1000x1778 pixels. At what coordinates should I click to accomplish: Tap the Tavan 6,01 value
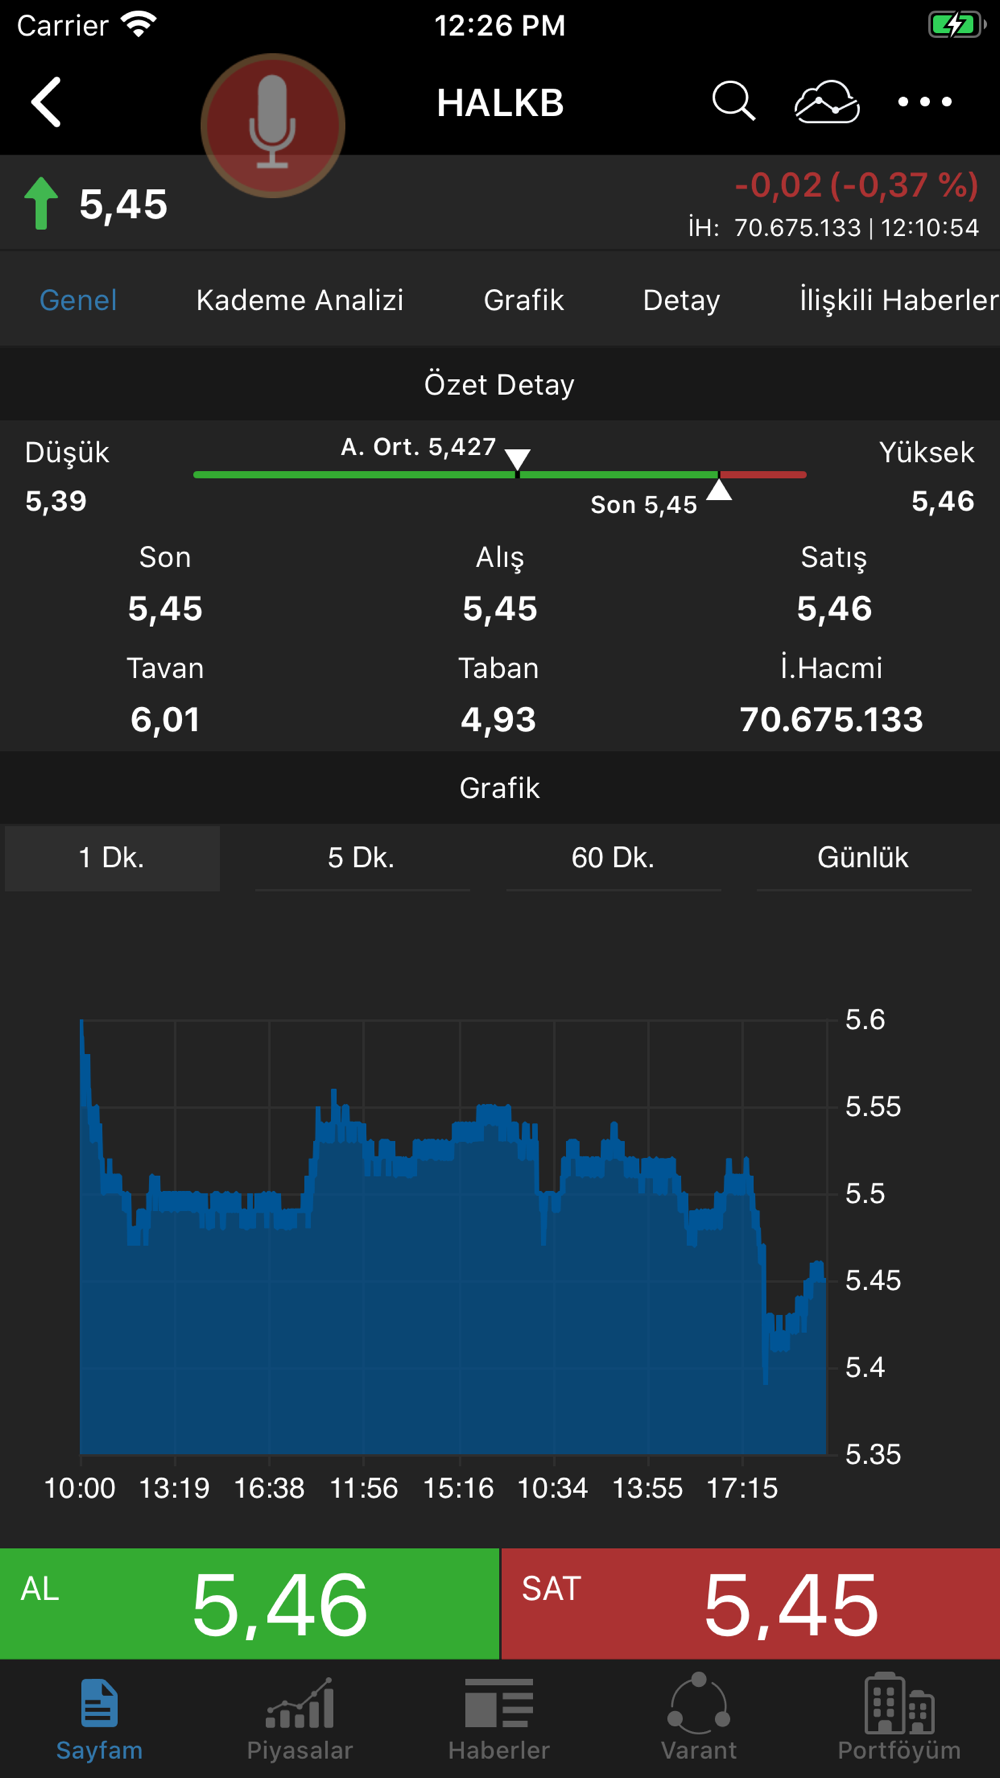point(165,720)
